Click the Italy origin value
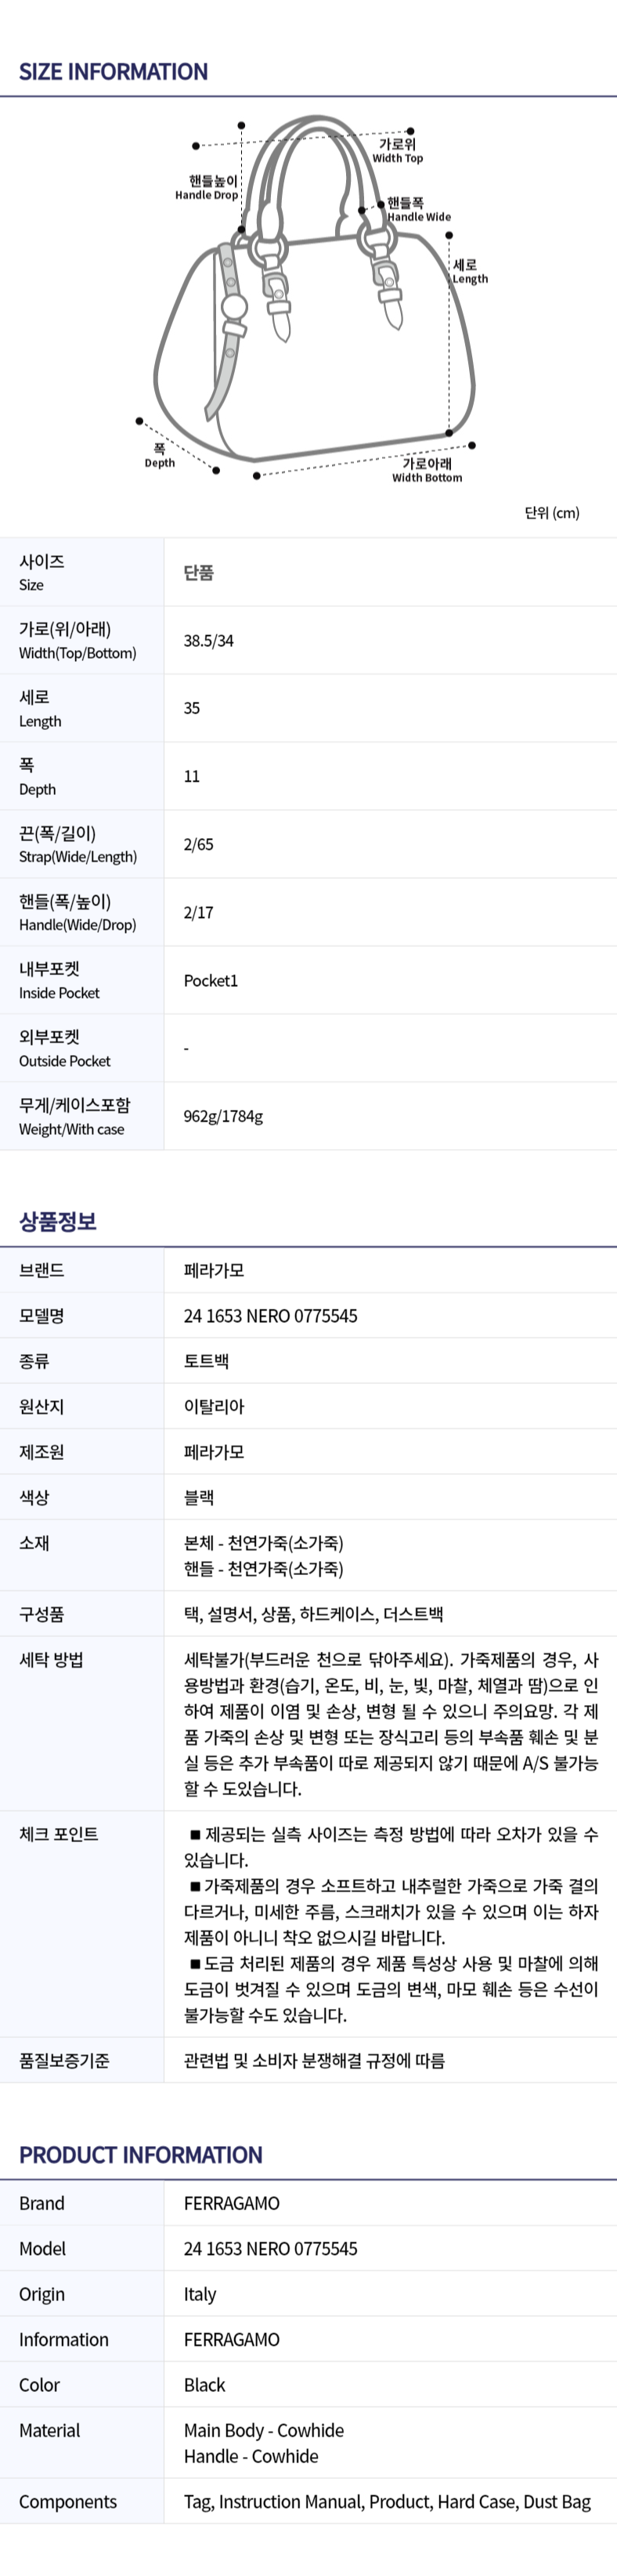 pos(200,2294)
